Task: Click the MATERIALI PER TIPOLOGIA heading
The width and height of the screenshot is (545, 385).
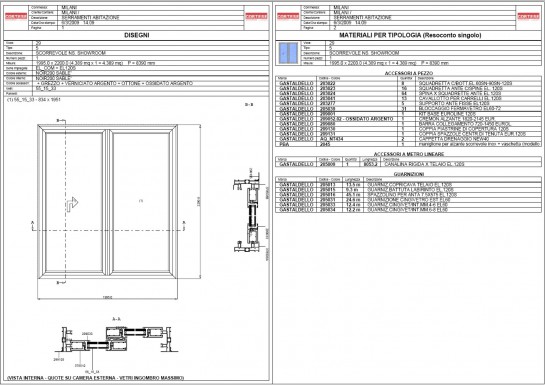Action: pos(410,35)
